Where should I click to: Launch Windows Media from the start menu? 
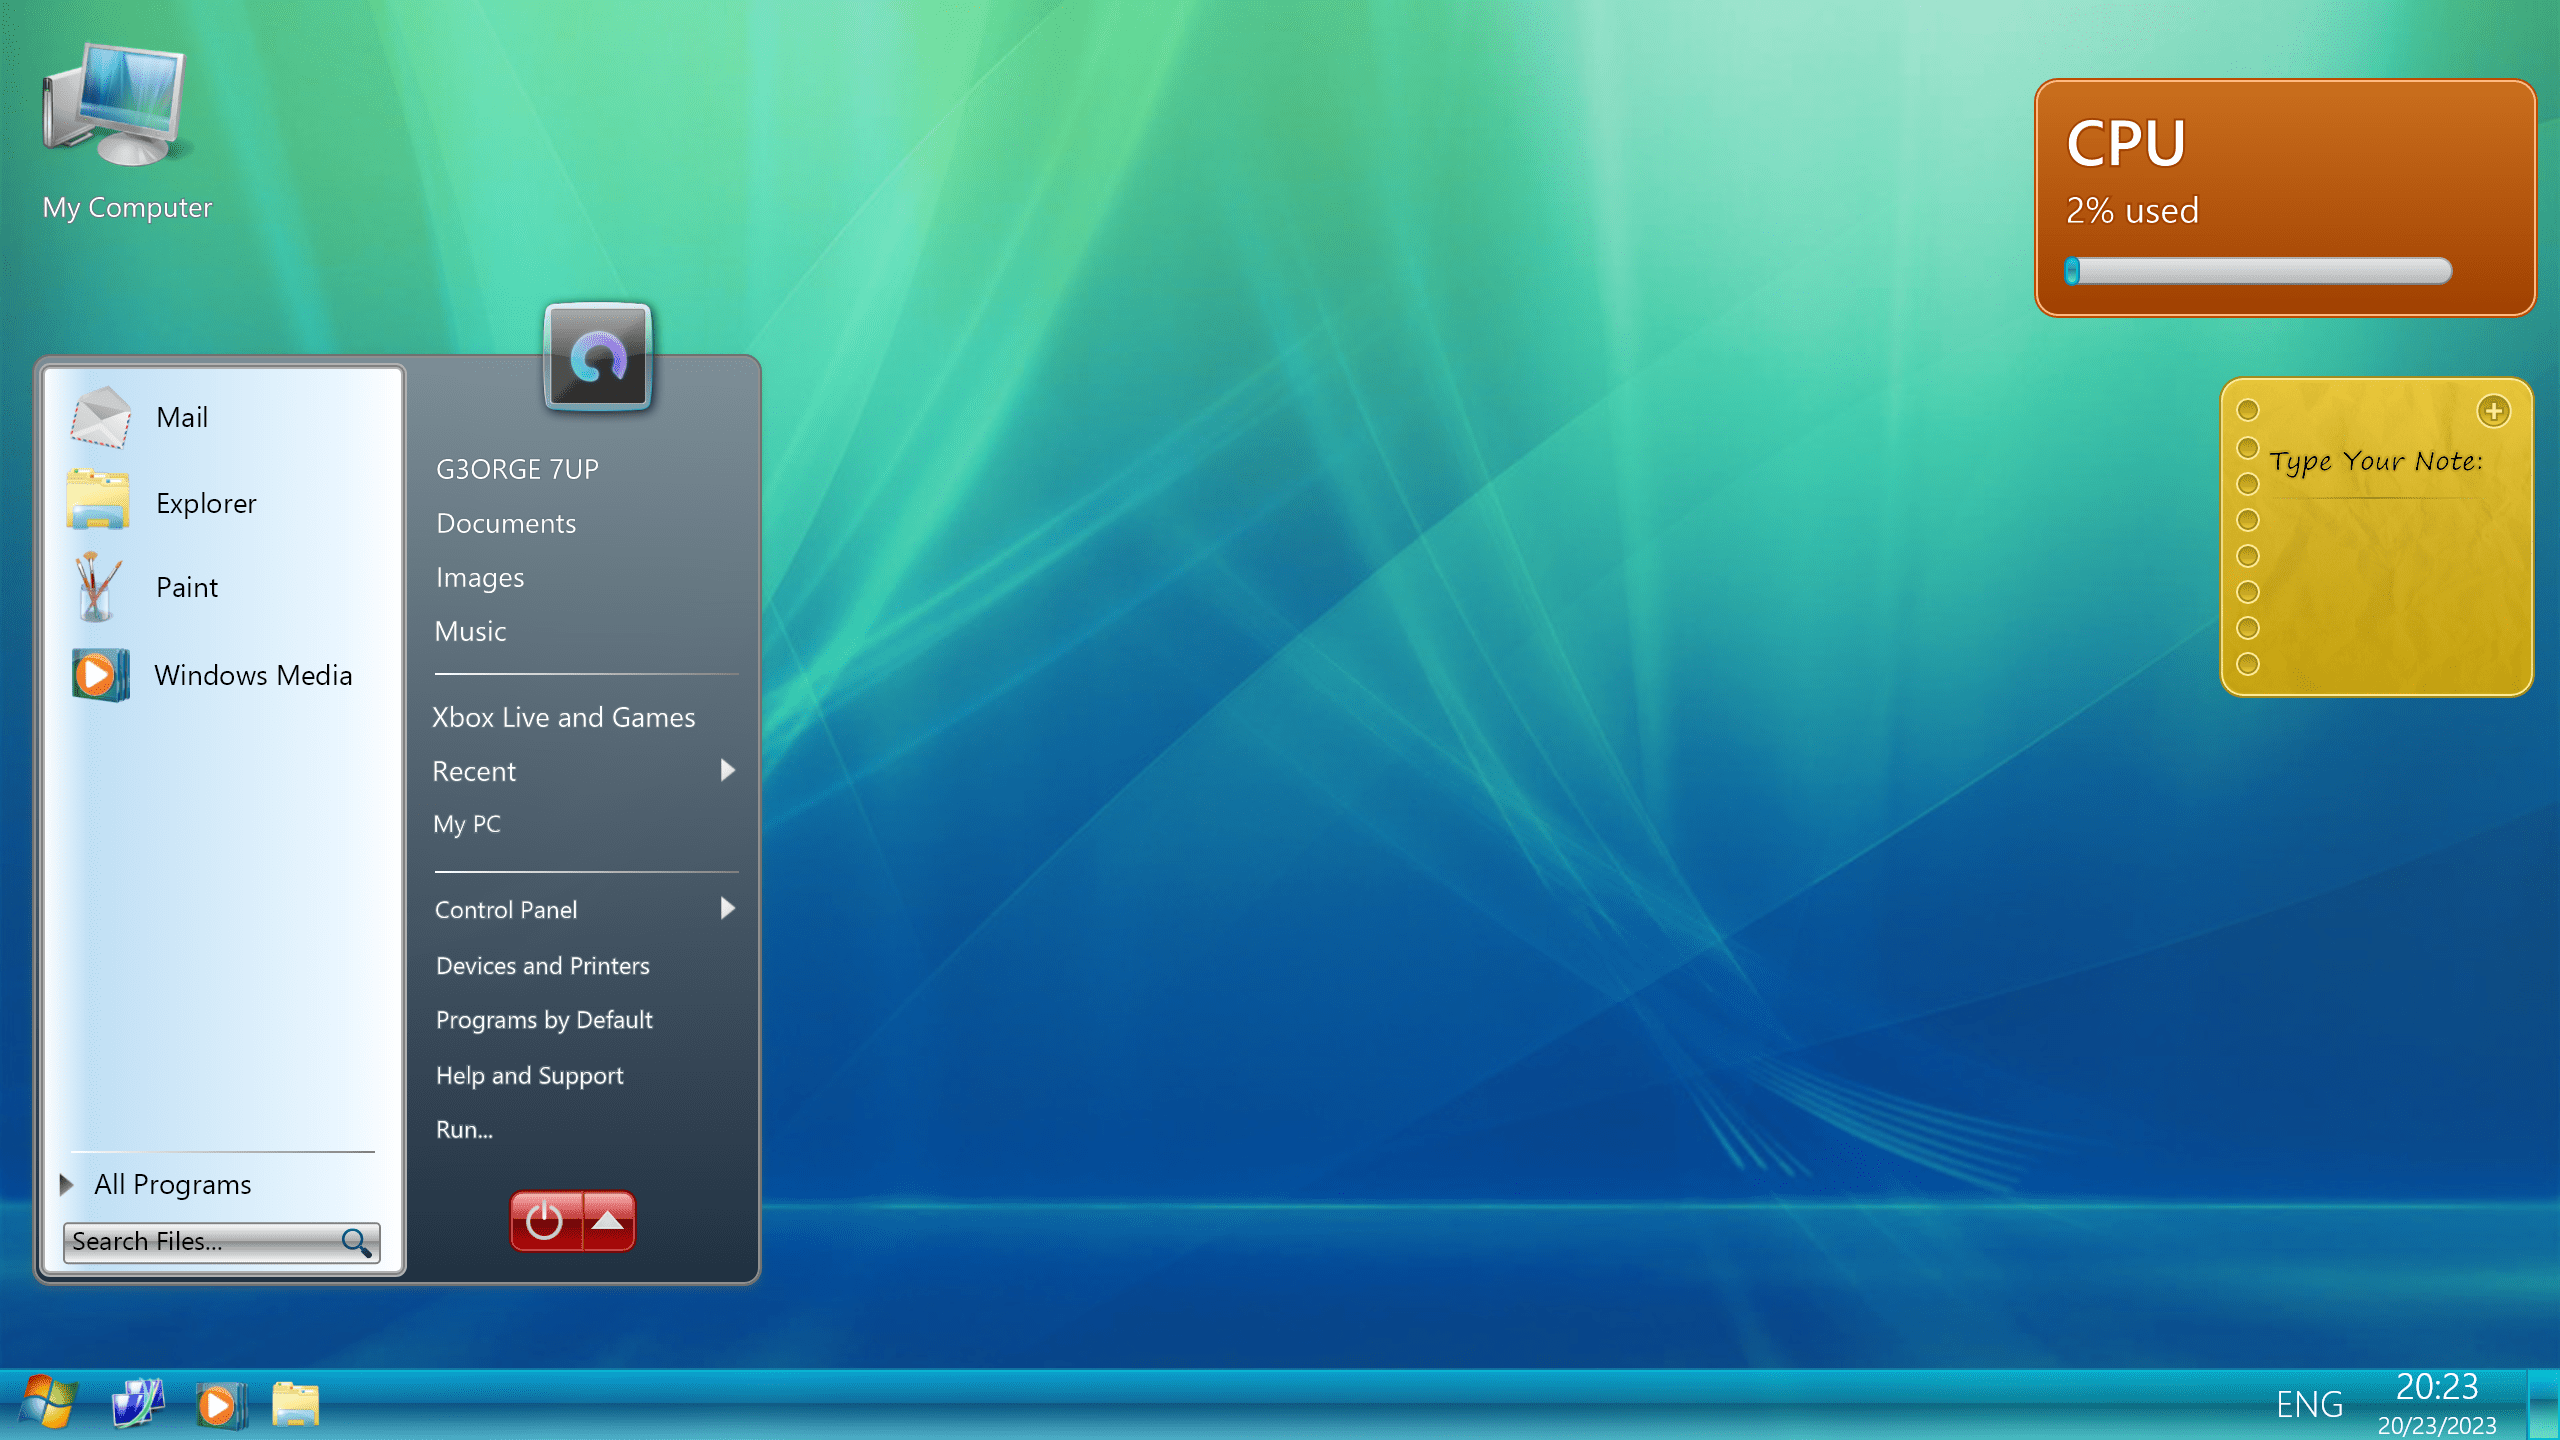252,675
